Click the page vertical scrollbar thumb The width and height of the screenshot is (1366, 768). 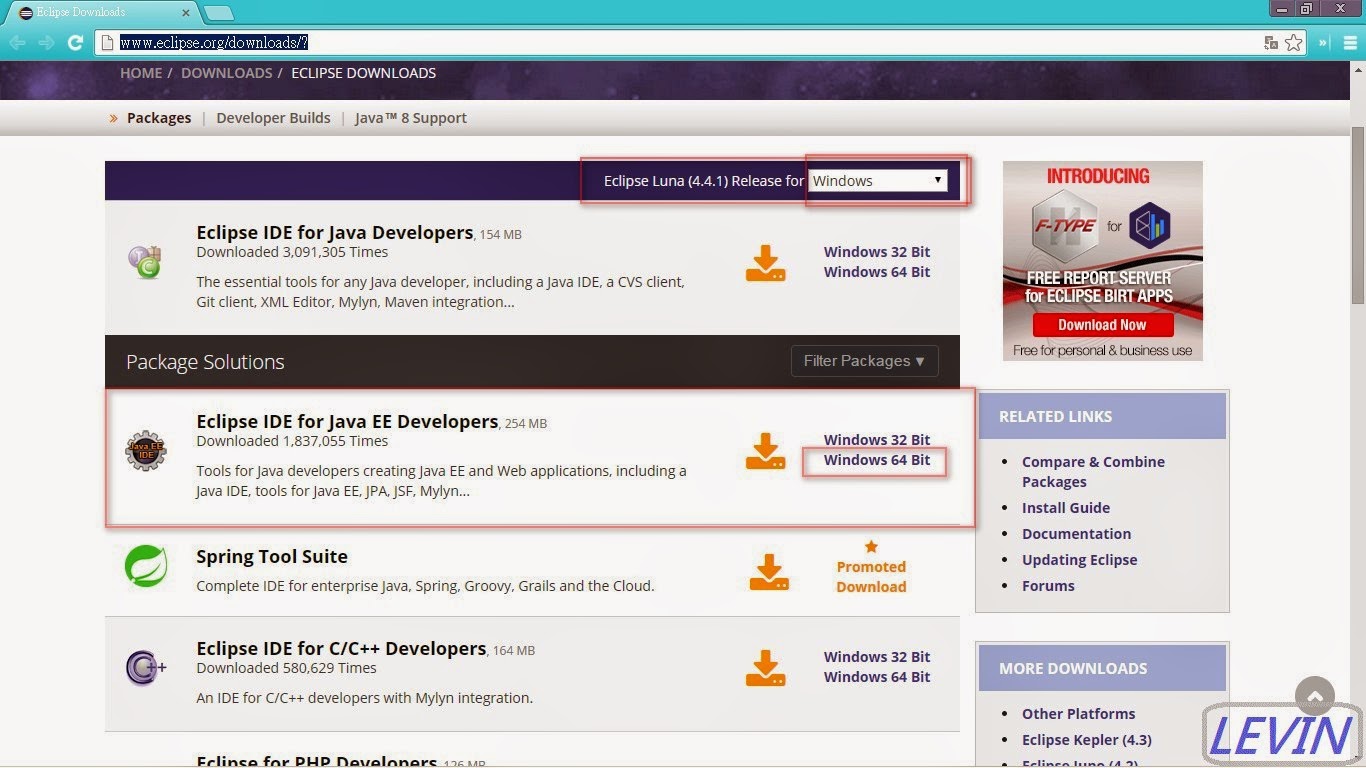[1358, 215]
